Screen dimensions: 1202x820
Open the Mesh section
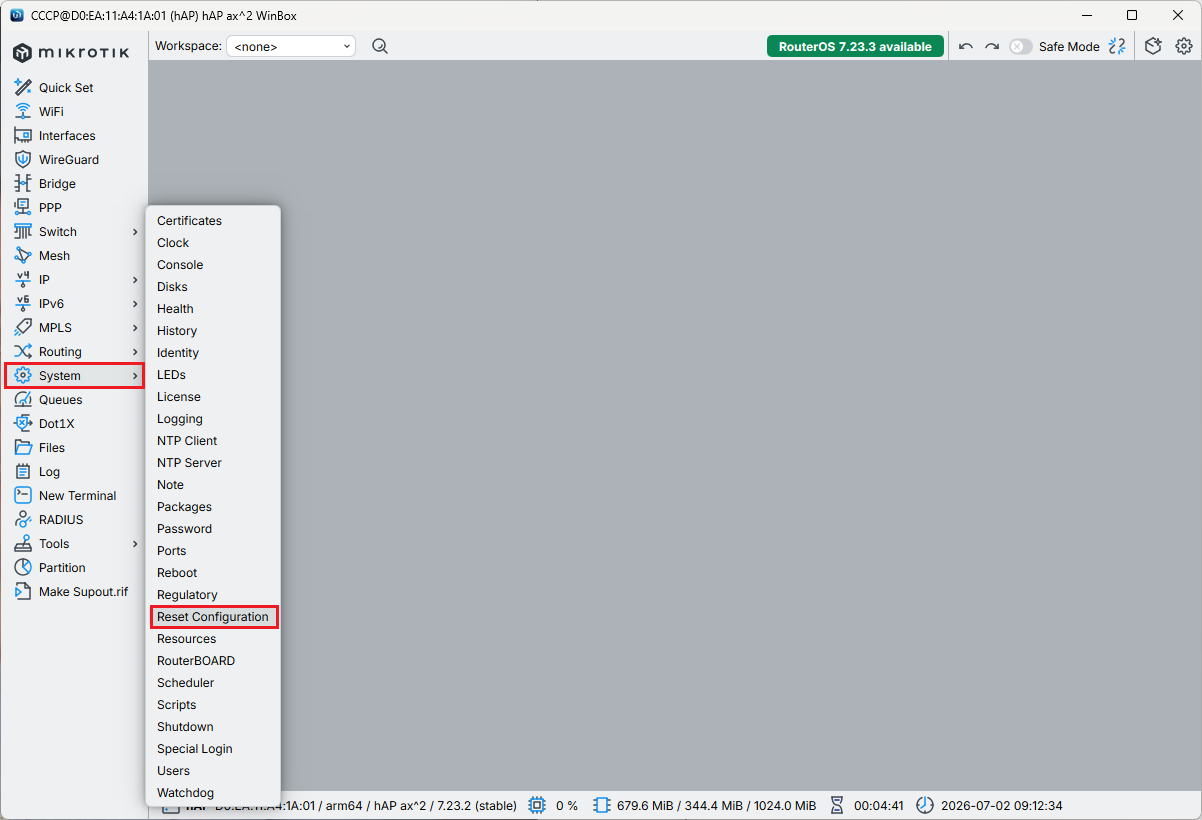(42, 256)
